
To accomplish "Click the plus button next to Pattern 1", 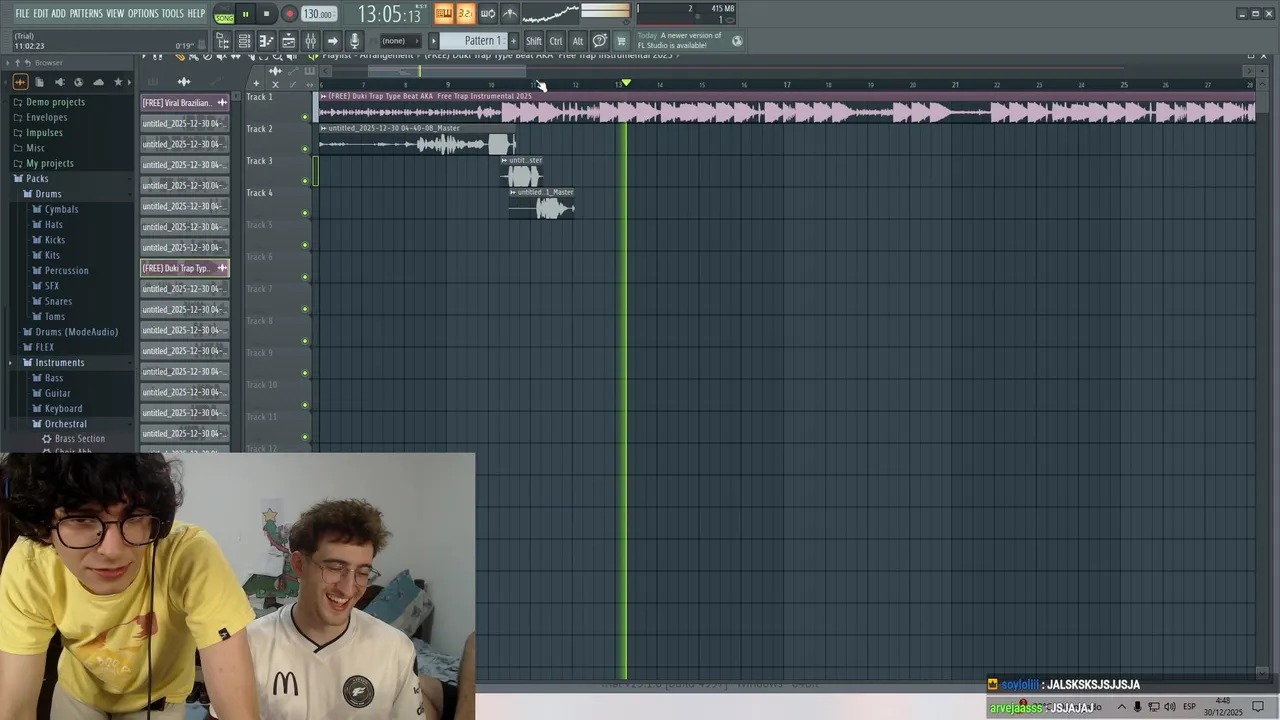I will point(514,41).
